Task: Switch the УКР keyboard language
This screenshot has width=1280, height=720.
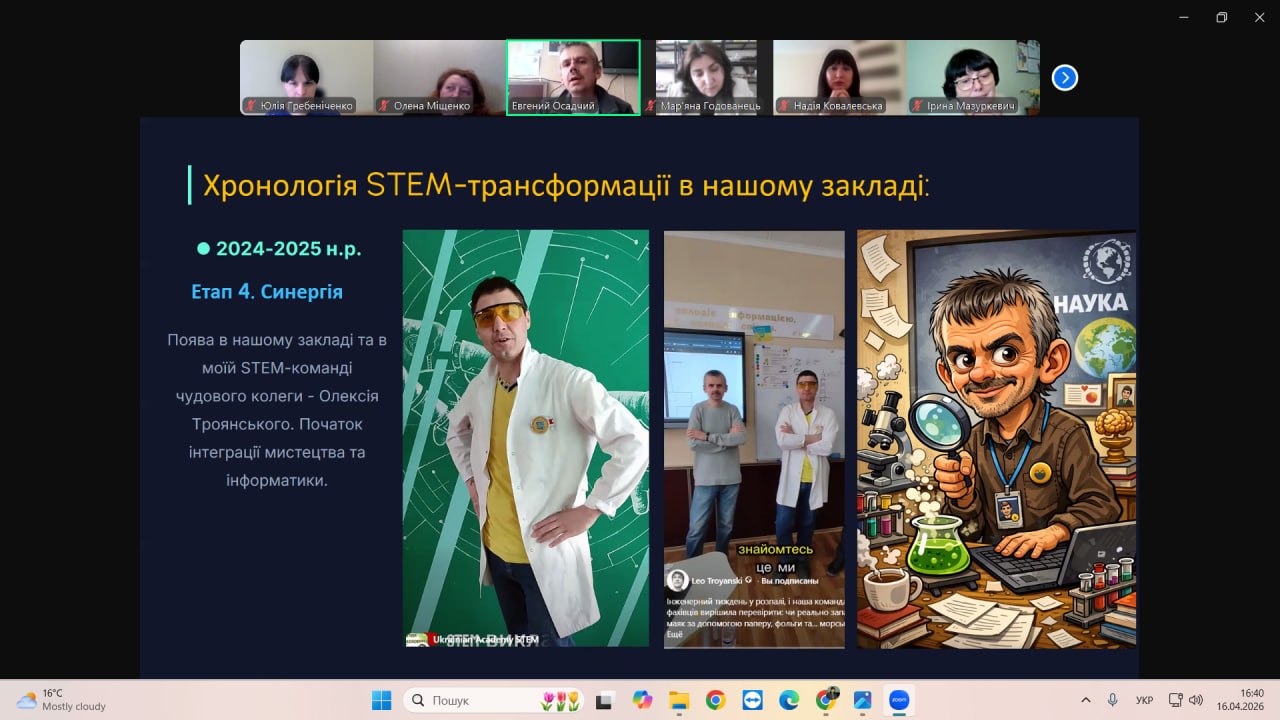Action: tap(1144, 700)
